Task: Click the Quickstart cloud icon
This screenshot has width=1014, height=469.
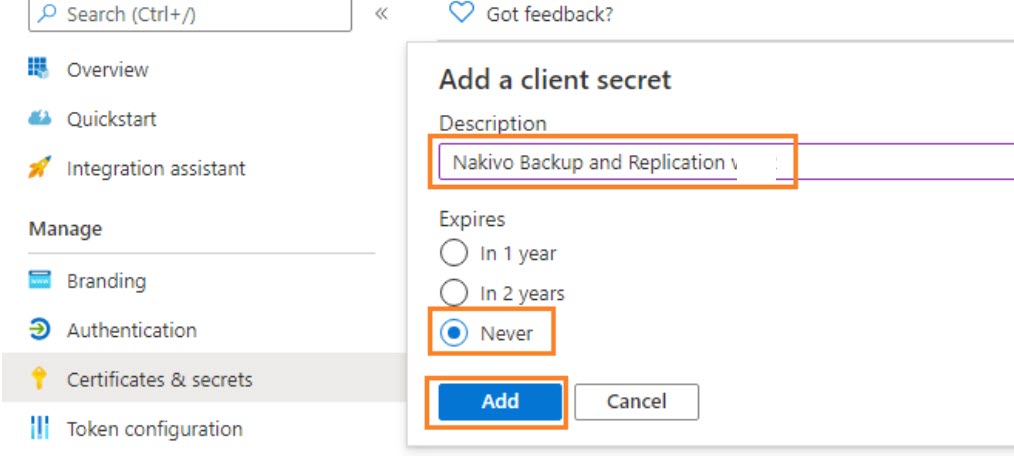Action: tap(39, 119)
